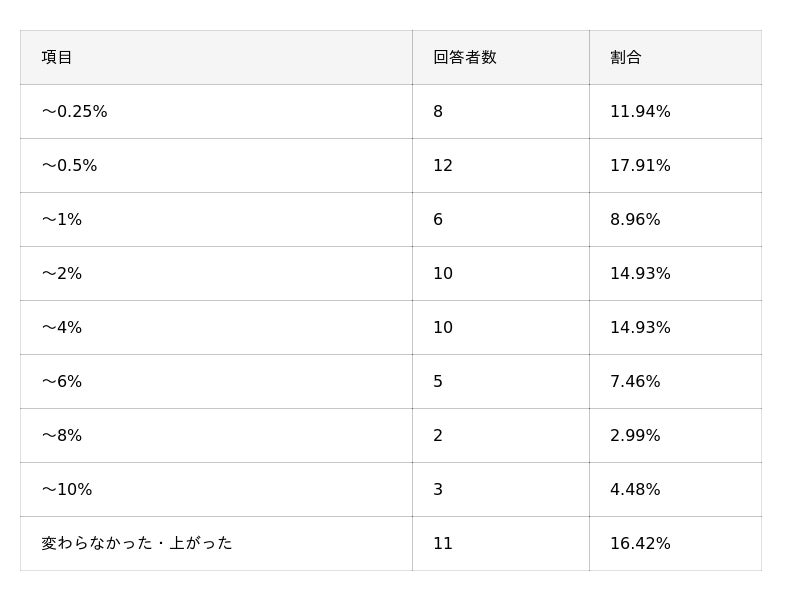800x601 pixels.
Task: Click the 〜2% item cell
Action: pyautogui.click(x=61, y=274)
